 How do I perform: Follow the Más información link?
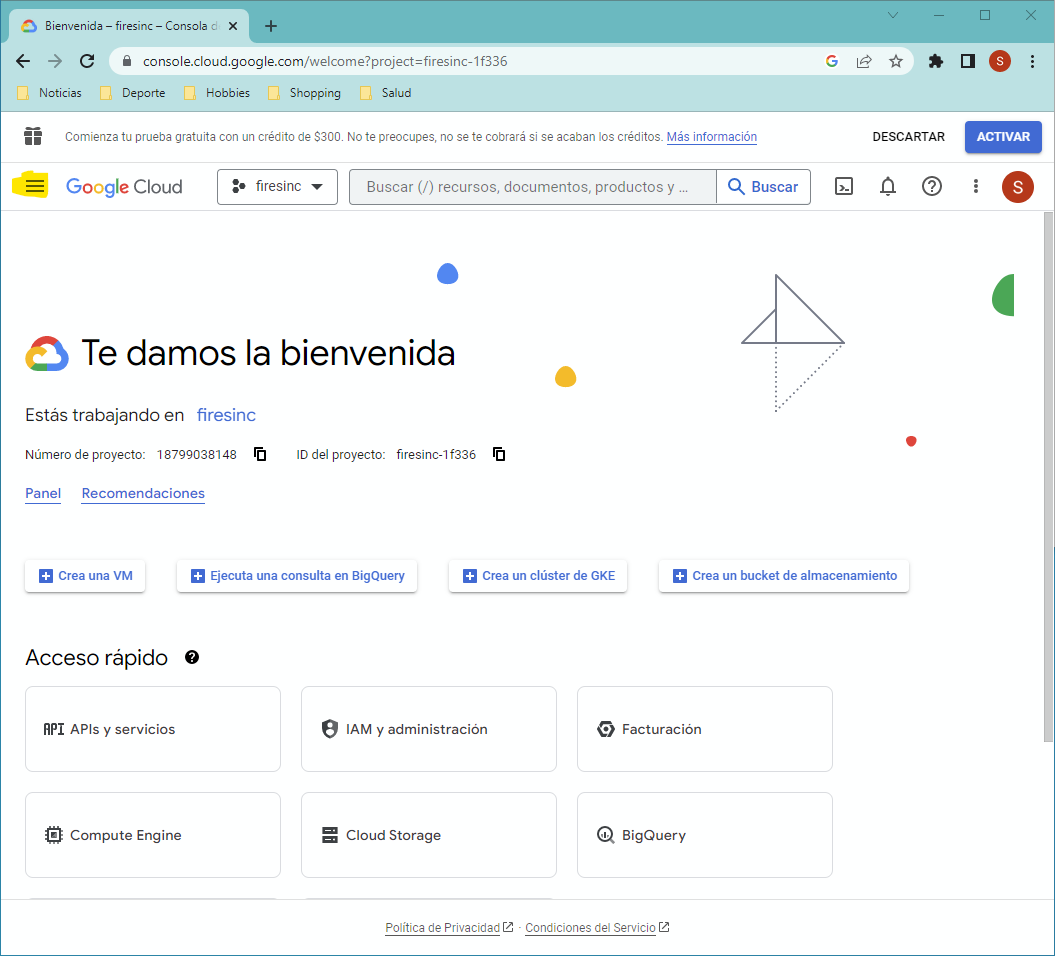[x=711, y=137]
